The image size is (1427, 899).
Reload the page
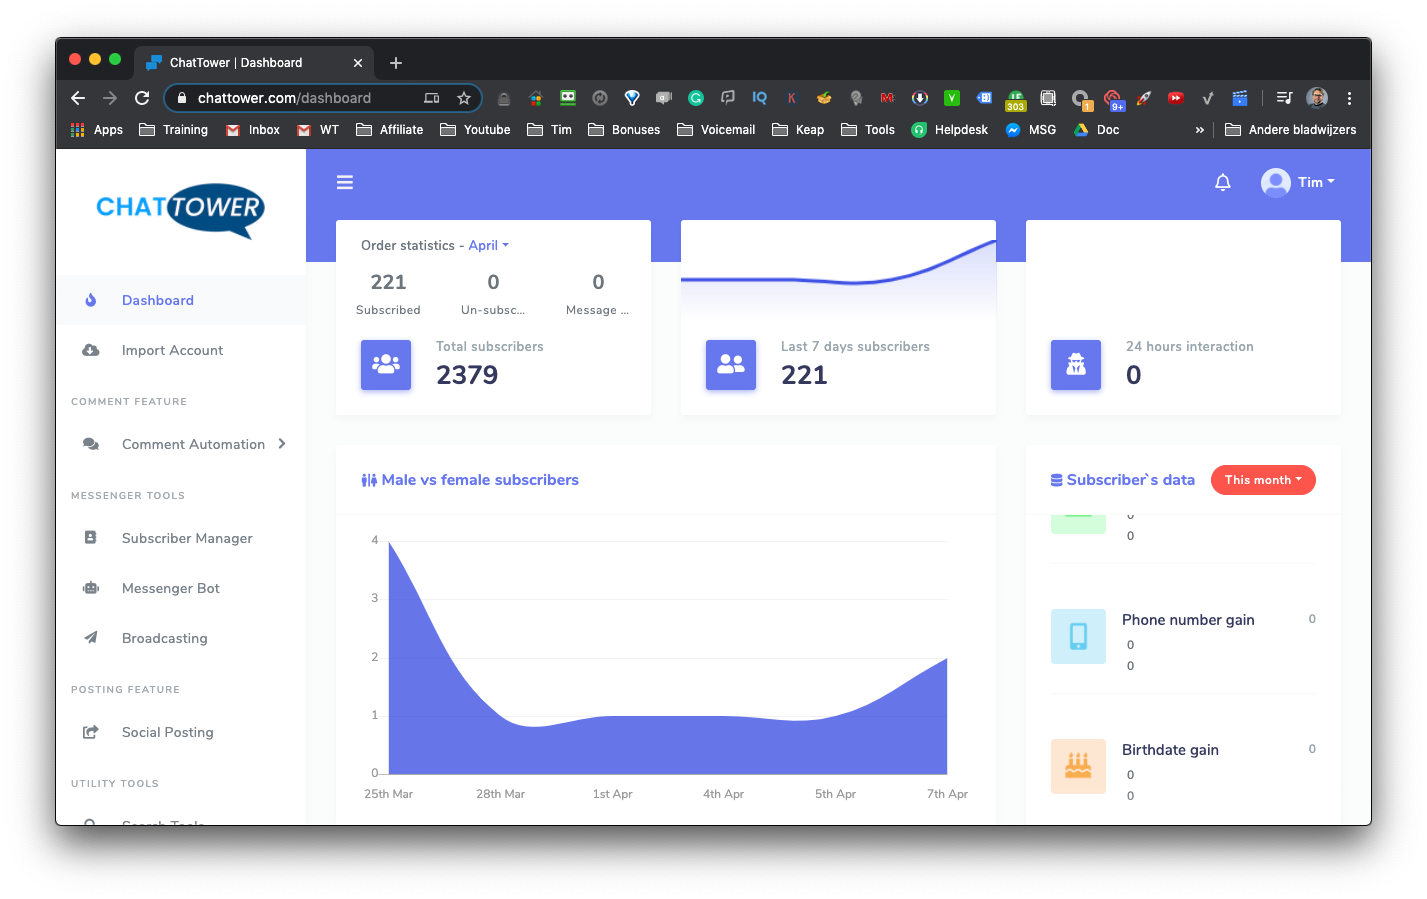click(x=142, y=98)
